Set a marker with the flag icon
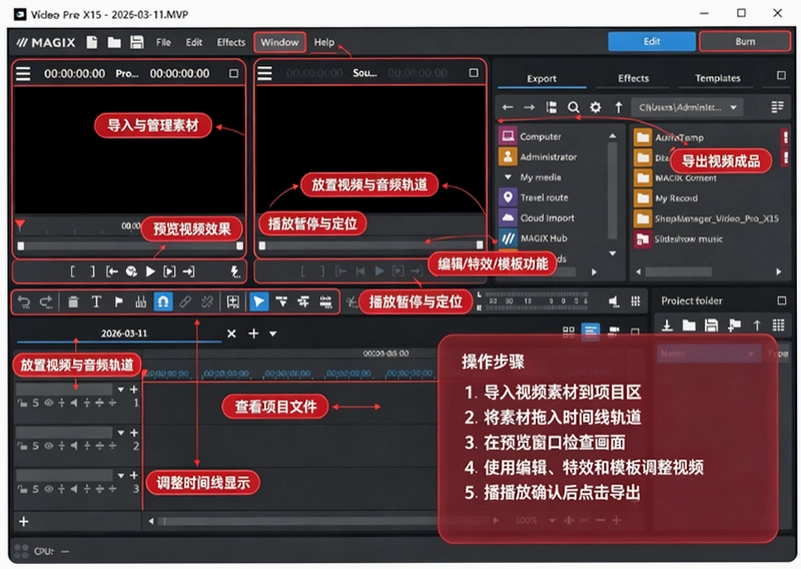 [119, 302]
